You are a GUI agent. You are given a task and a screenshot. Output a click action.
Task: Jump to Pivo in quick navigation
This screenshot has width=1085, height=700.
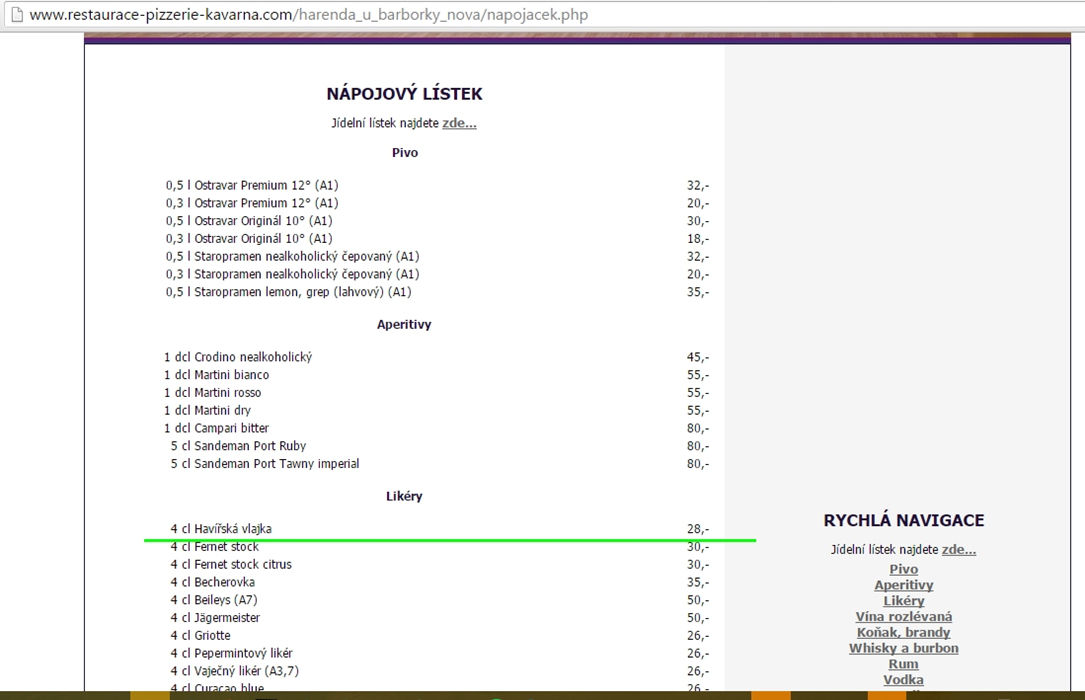click(904, 569)
